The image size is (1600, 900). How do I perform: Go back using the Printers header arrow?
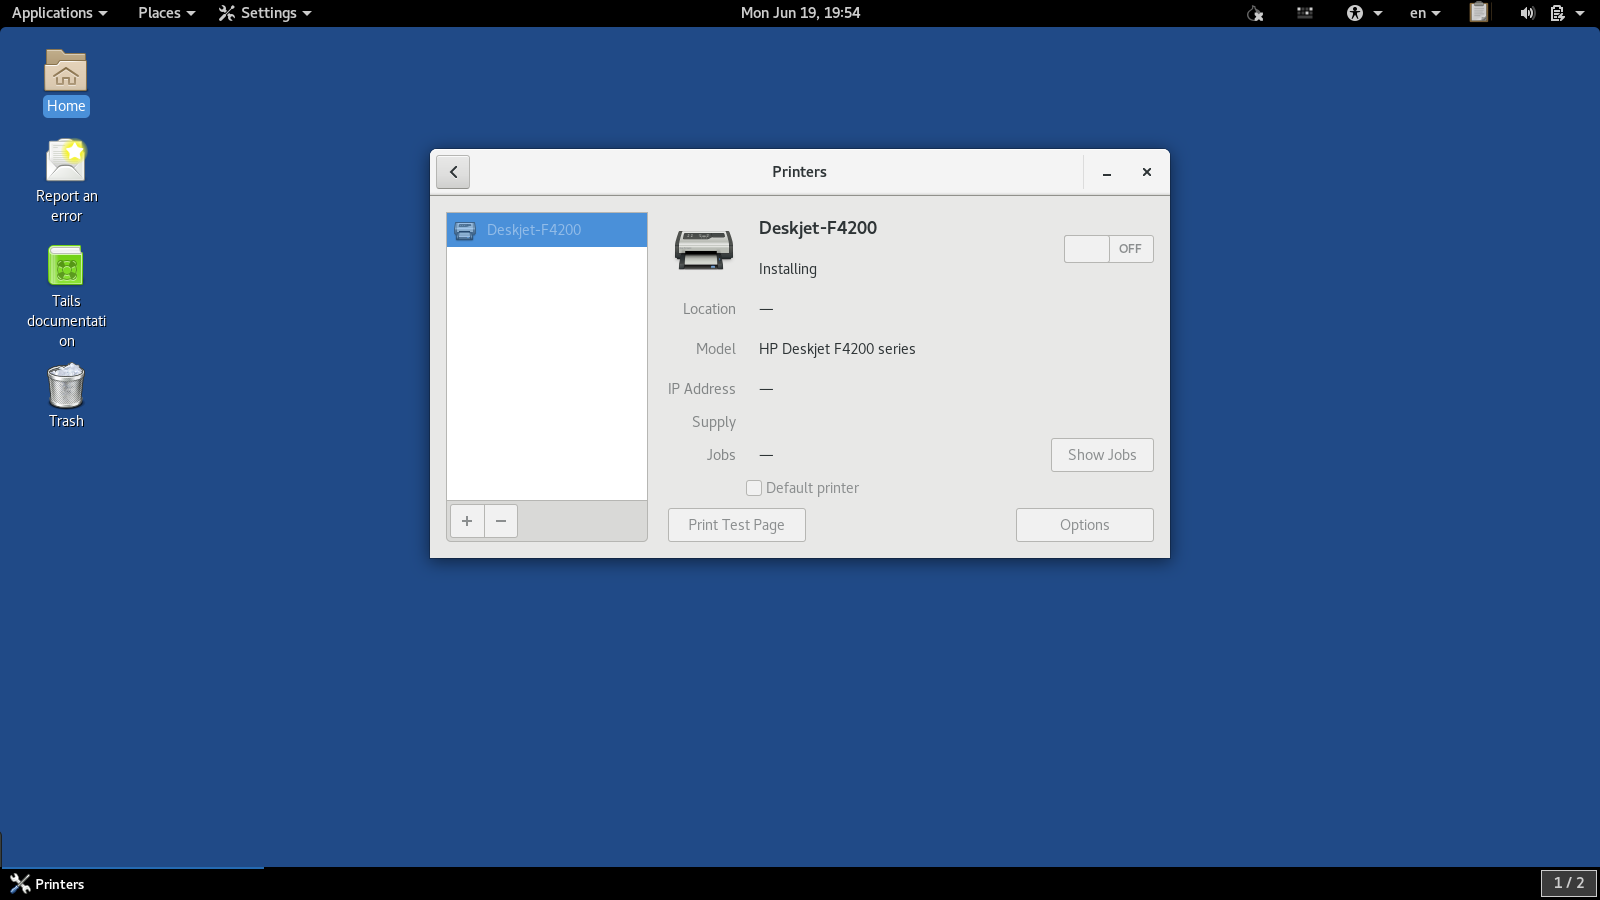(453, 172)
